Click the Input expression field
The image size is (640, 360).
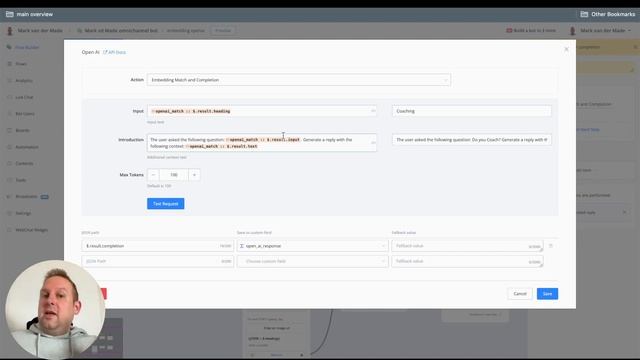262,111
